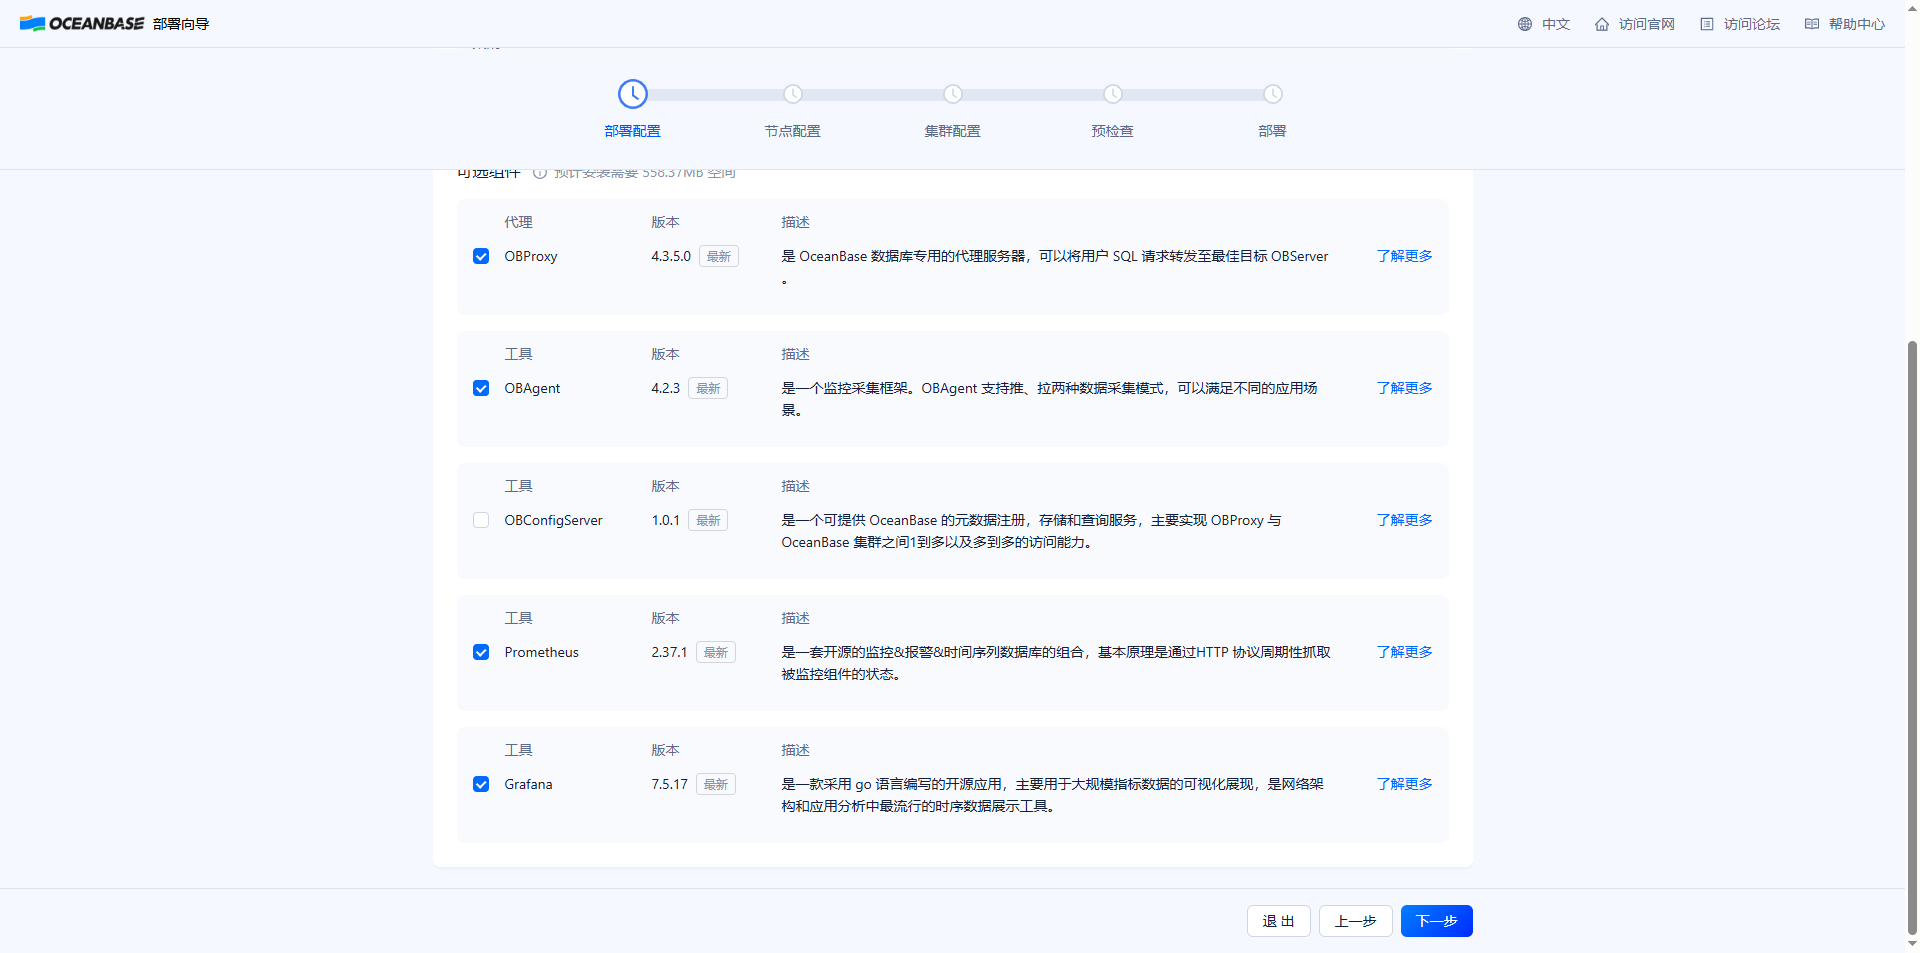Click the 版本 header above Grafana version
The image size is (1920, 953).
[x=665, y=750]
